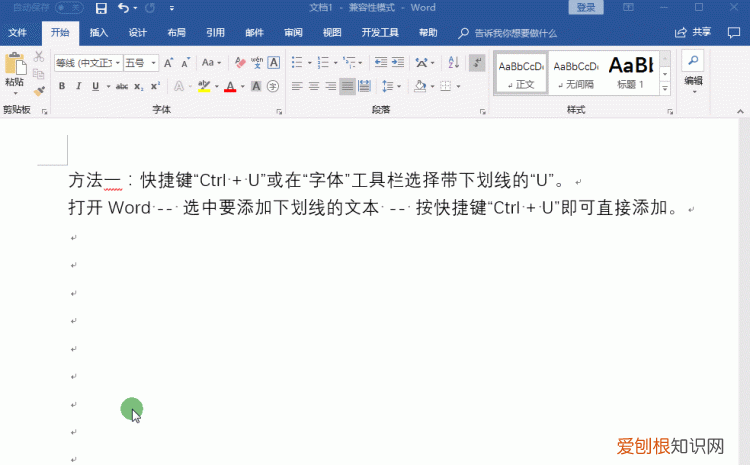Apply the 无间隔 (No Spacing) style
Image resolution: width=750 pixels, height=465 pixels.
(x=576, y=73)
